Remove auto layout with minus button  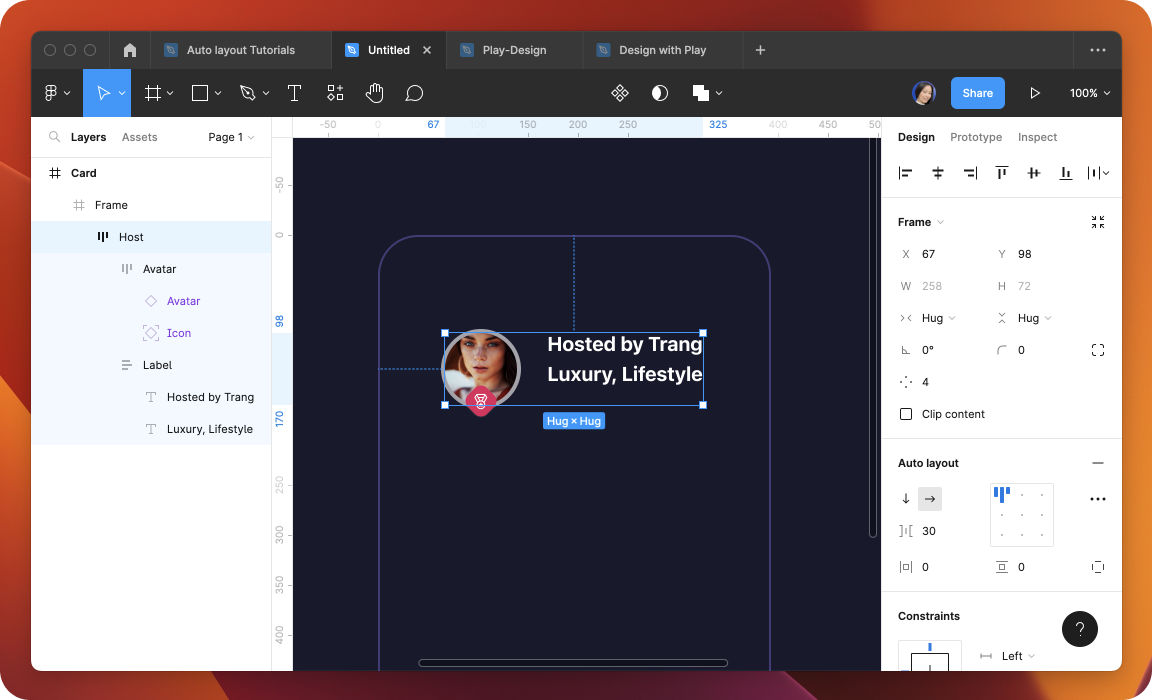tap(1098, 463)
